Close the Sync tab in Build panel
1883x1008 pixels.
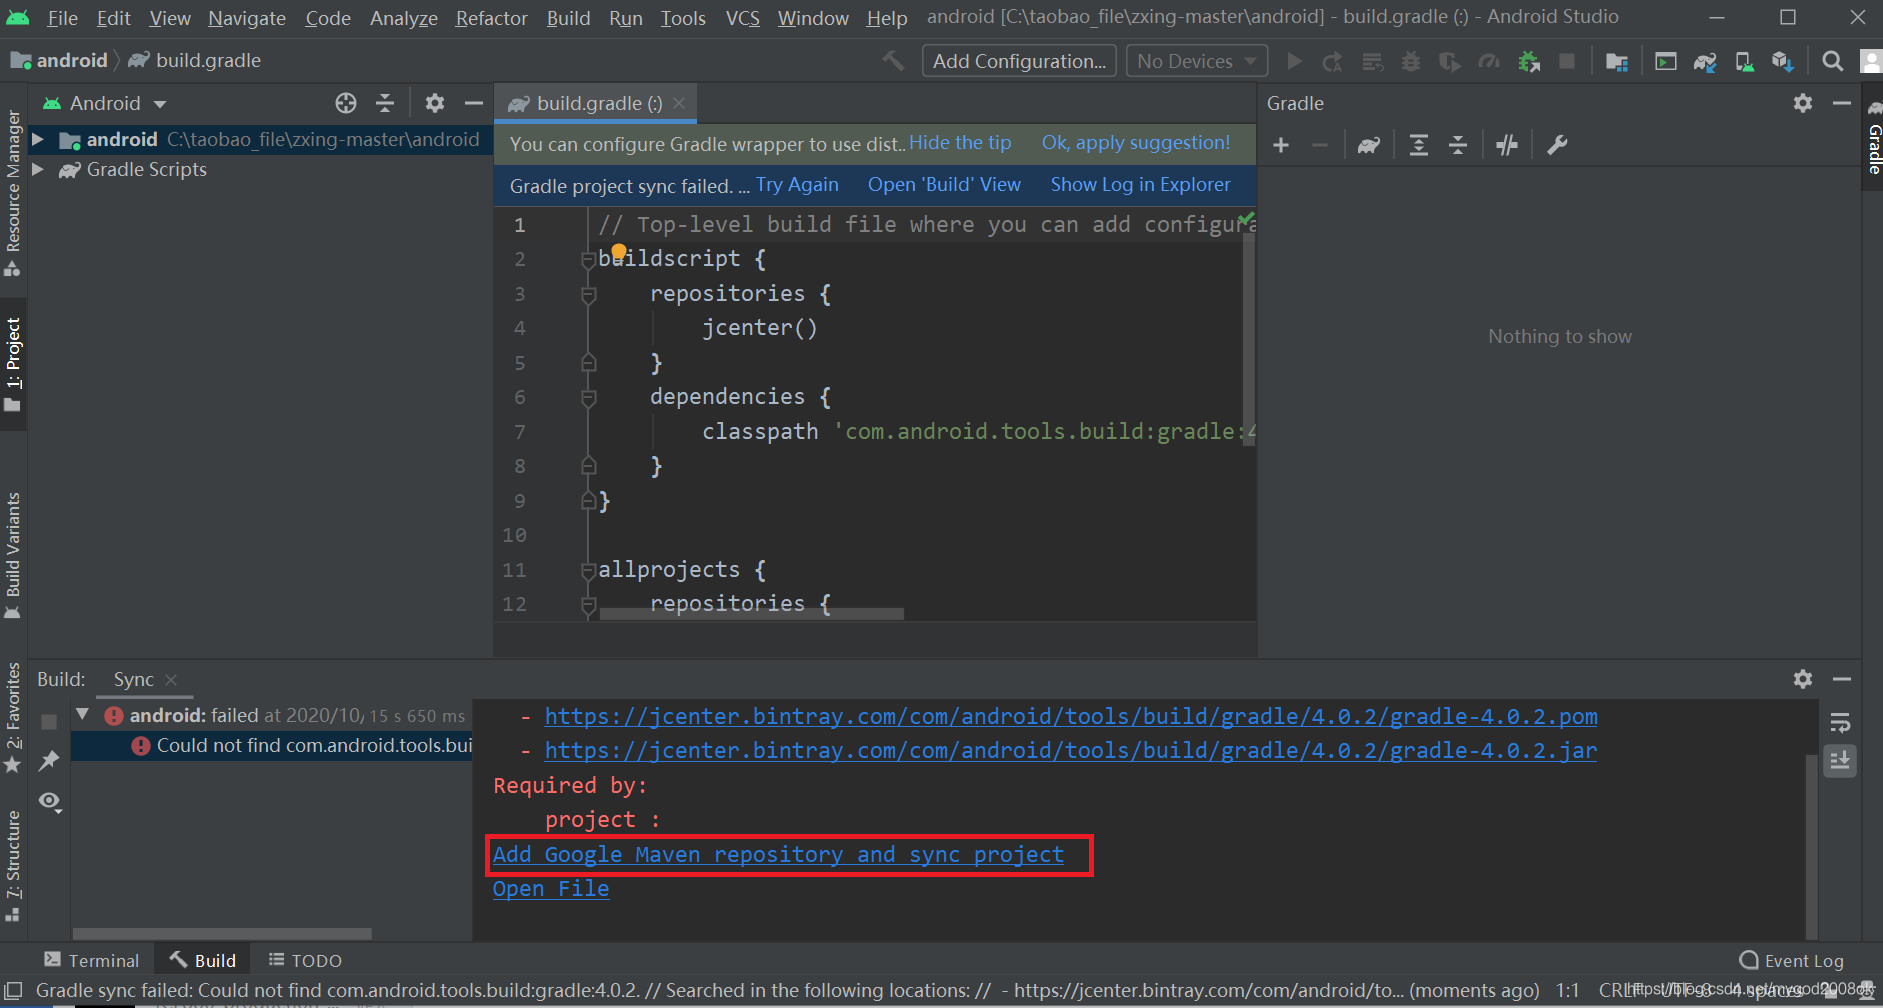pos(171,680)
